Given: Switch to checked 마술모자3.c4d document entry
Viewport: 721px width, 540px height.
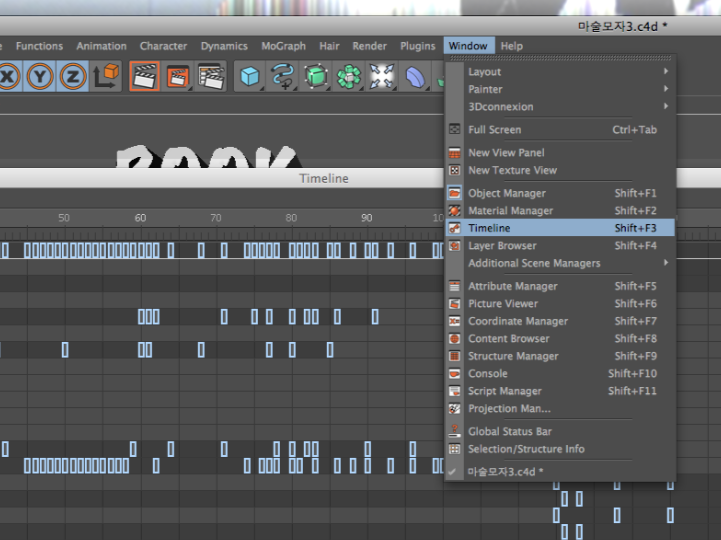Looking at the screenshot, I should [560, 472].
